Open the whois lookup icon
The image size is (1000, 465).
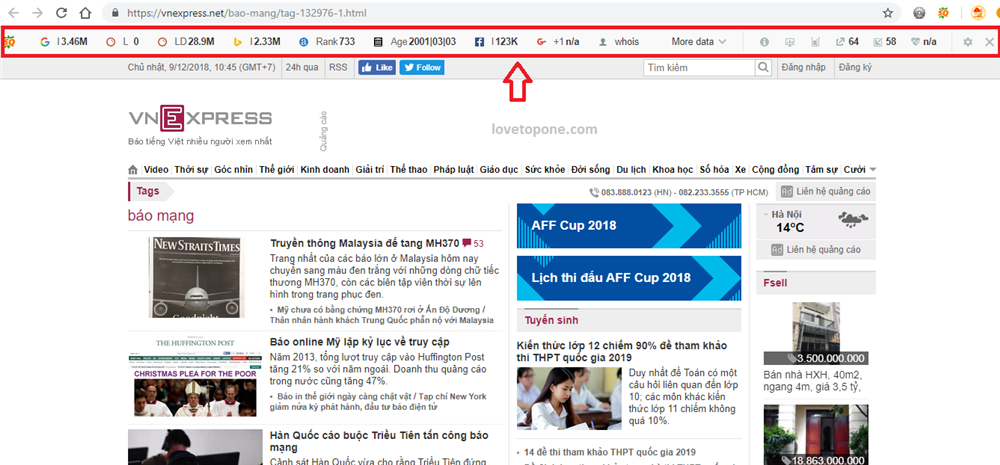602,42
